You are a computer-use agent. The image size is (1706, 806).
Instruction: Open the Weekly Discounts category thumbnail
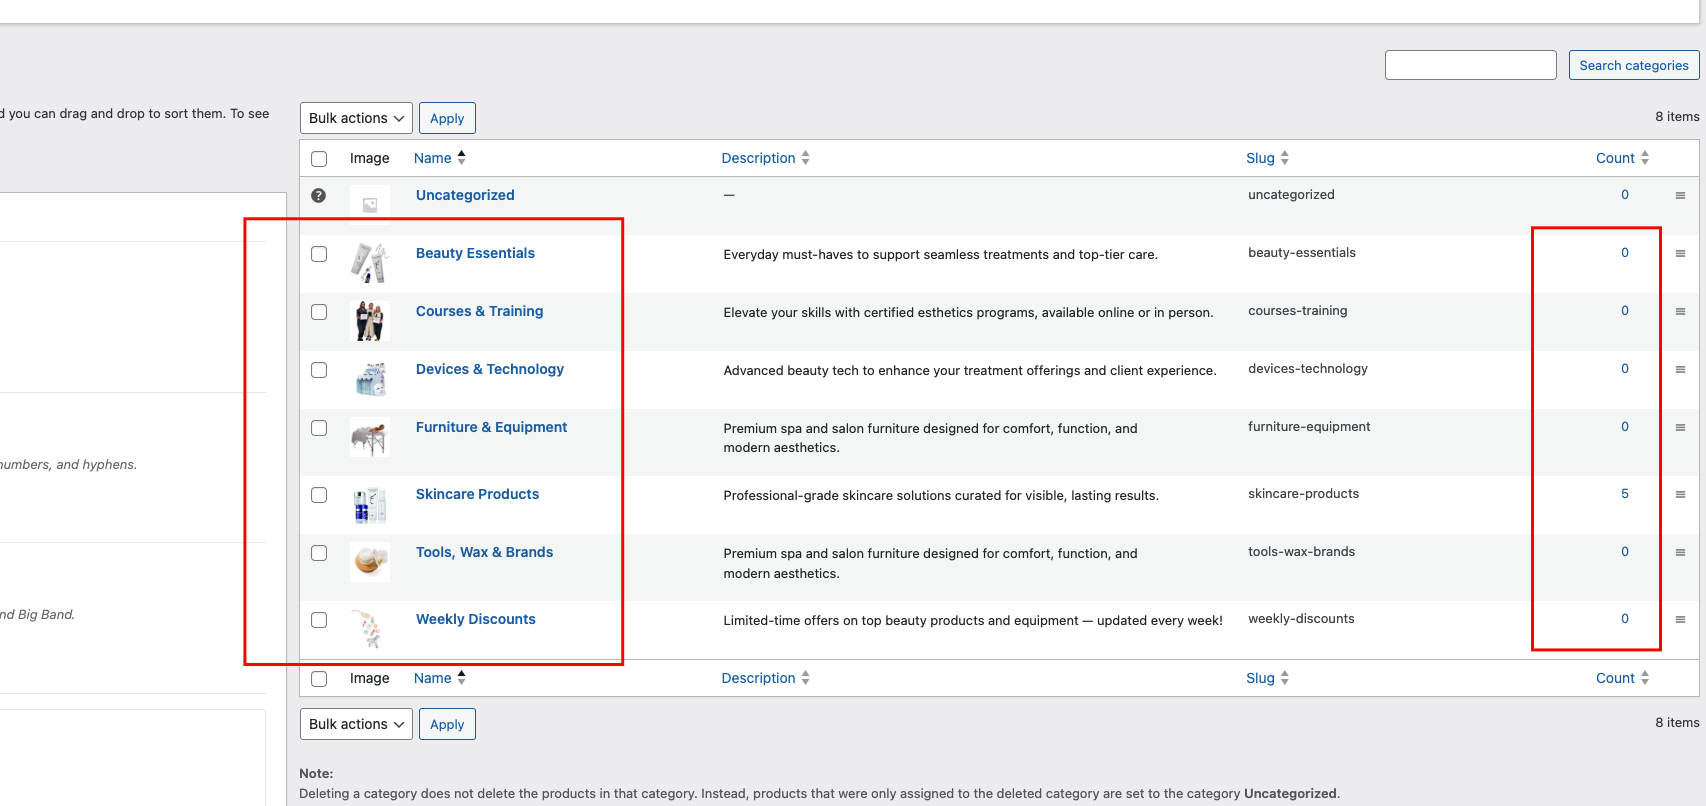tap(370, 629)
